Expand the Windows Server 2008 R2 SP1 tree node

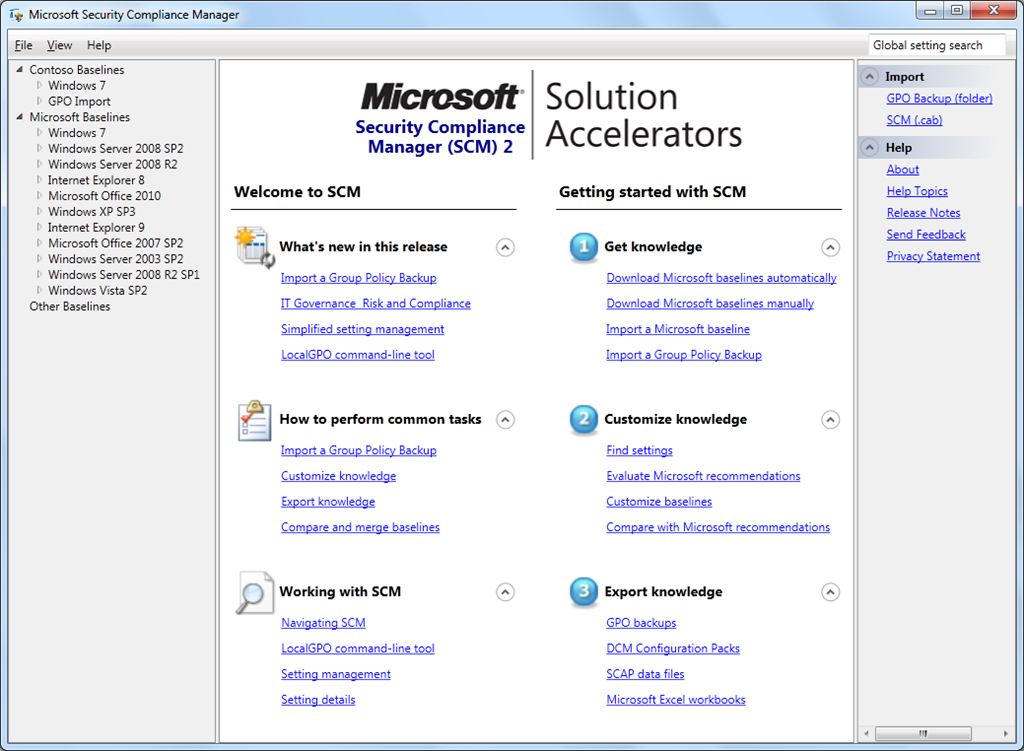coord(40,275)
